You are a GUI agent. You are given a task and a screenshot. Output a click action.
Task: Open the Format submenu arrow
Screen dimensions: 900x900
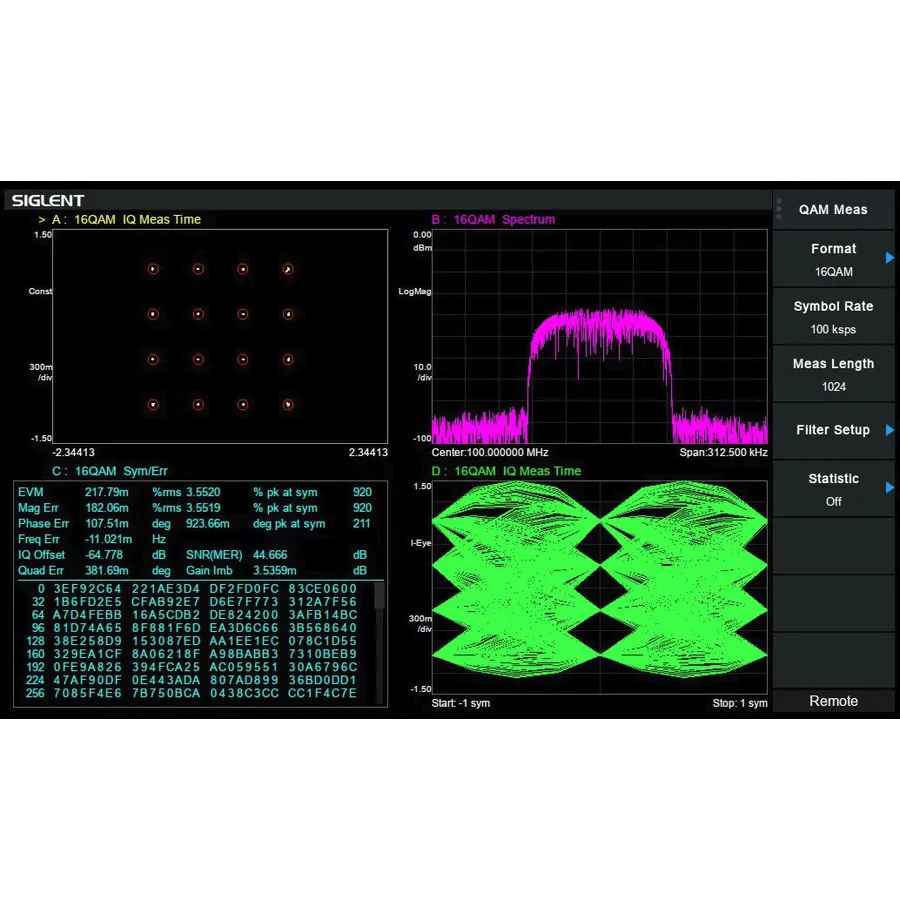(x=889, y=257)
